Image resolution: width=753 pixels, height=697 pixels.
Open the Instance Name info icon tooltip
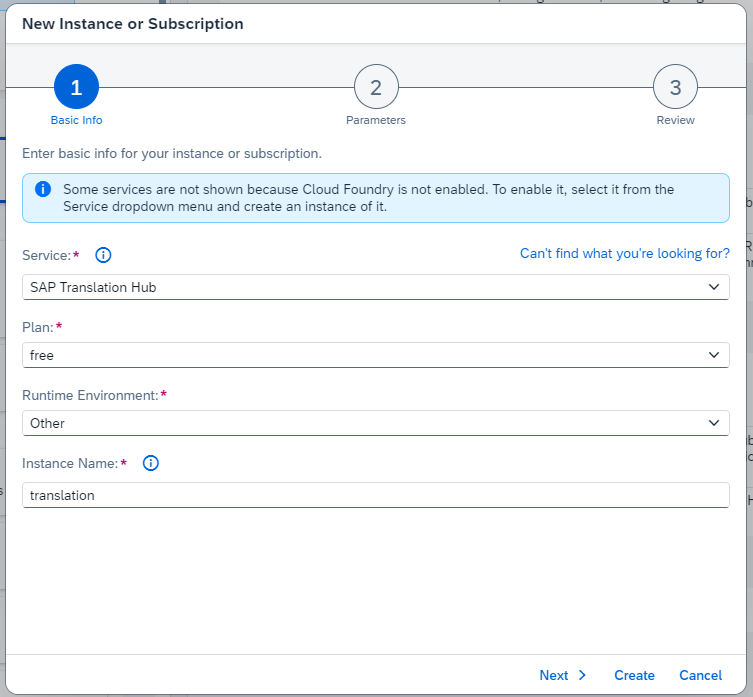(x=151, y=464)
